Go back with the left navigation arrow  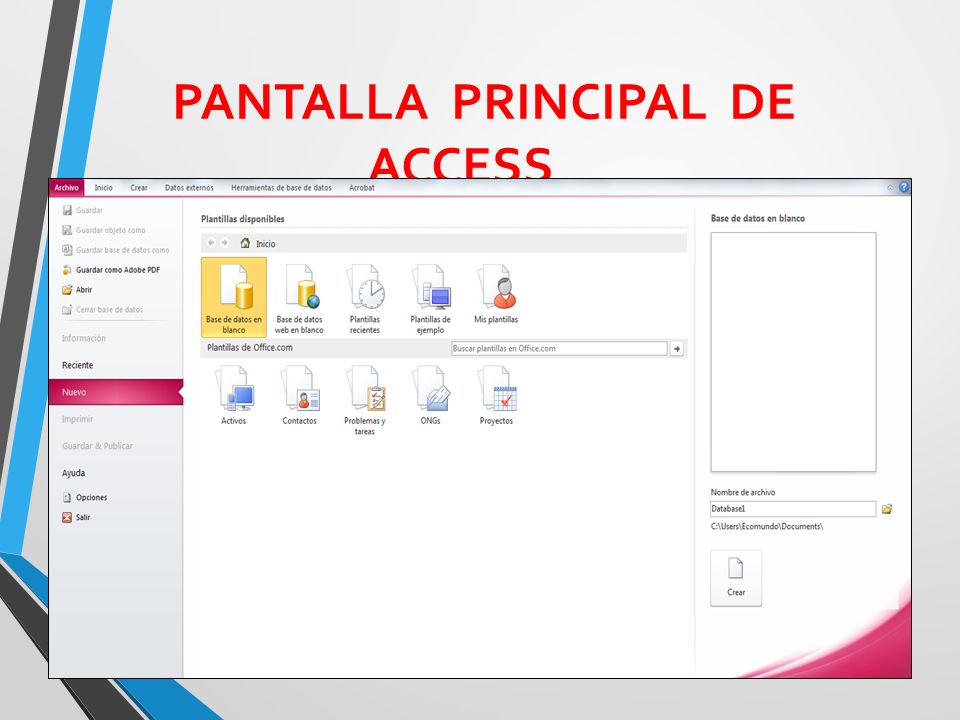tap(211, 243)
